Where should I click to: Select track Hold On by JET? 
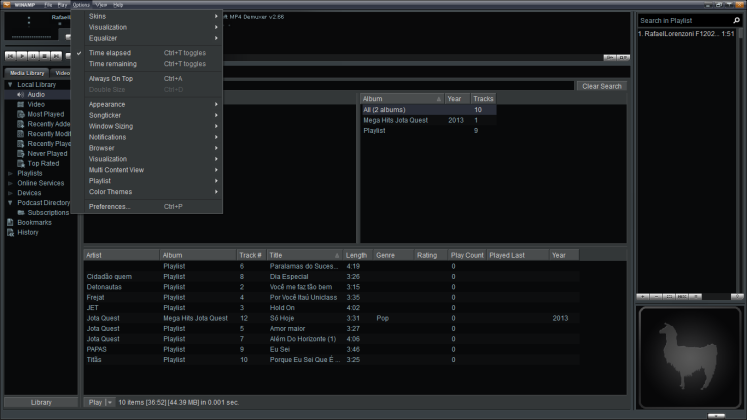click(x=332, y=308)
